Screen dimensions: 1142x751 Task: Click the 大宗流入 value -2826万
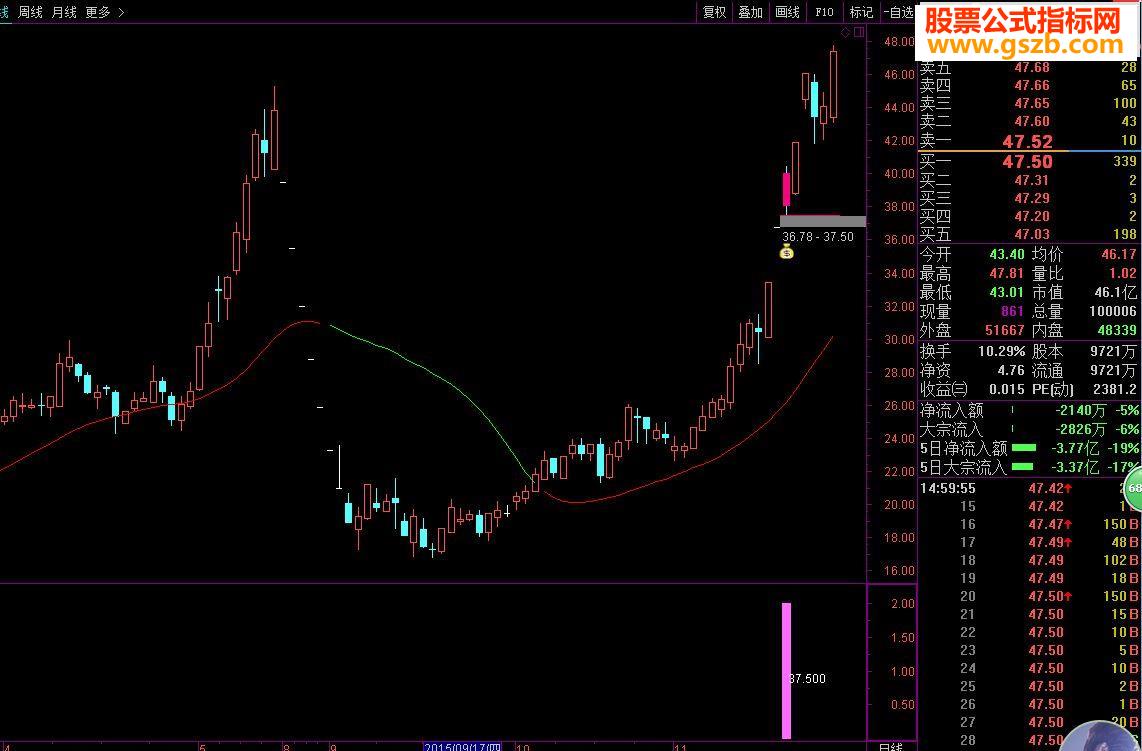[x=1082, y=430]
